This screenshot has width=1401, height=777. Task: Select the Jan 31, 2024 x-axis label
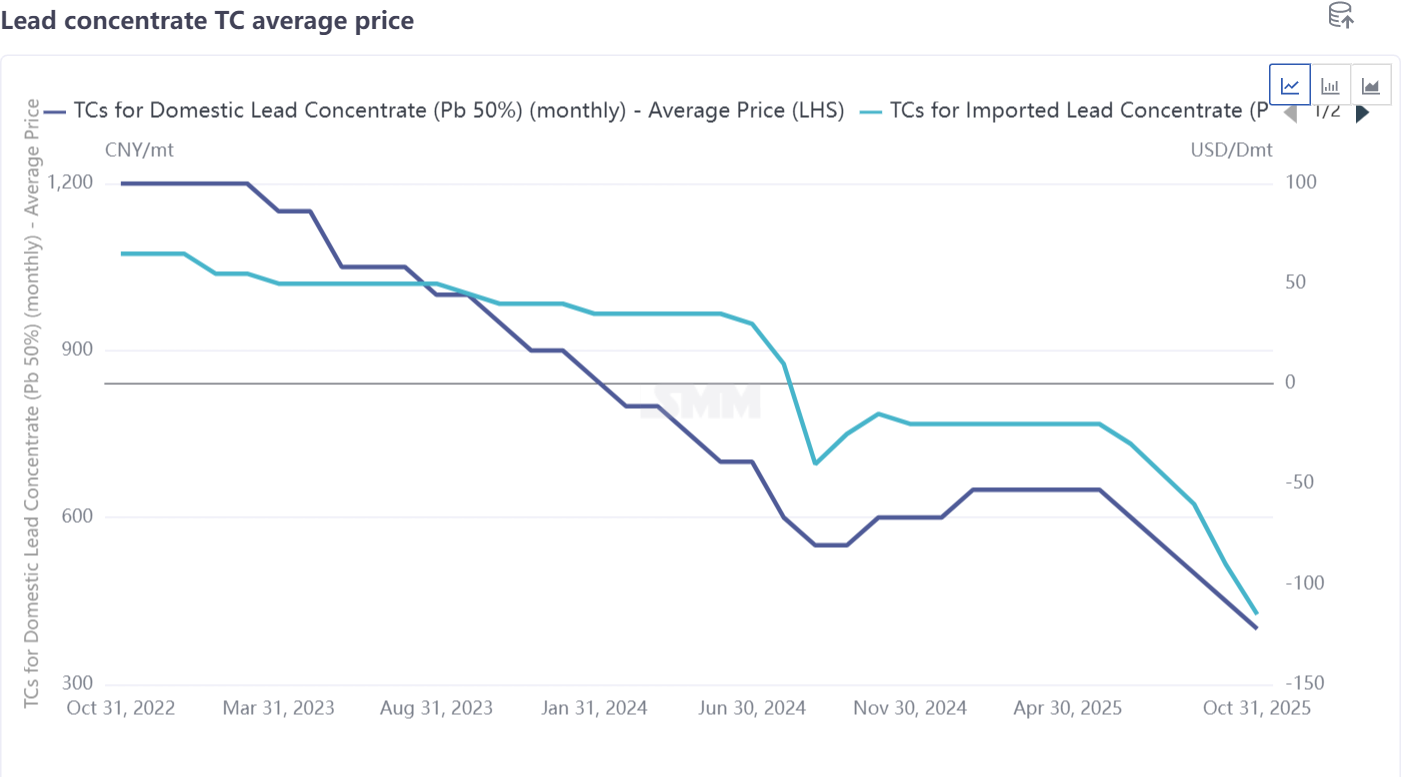coord(592,708)
